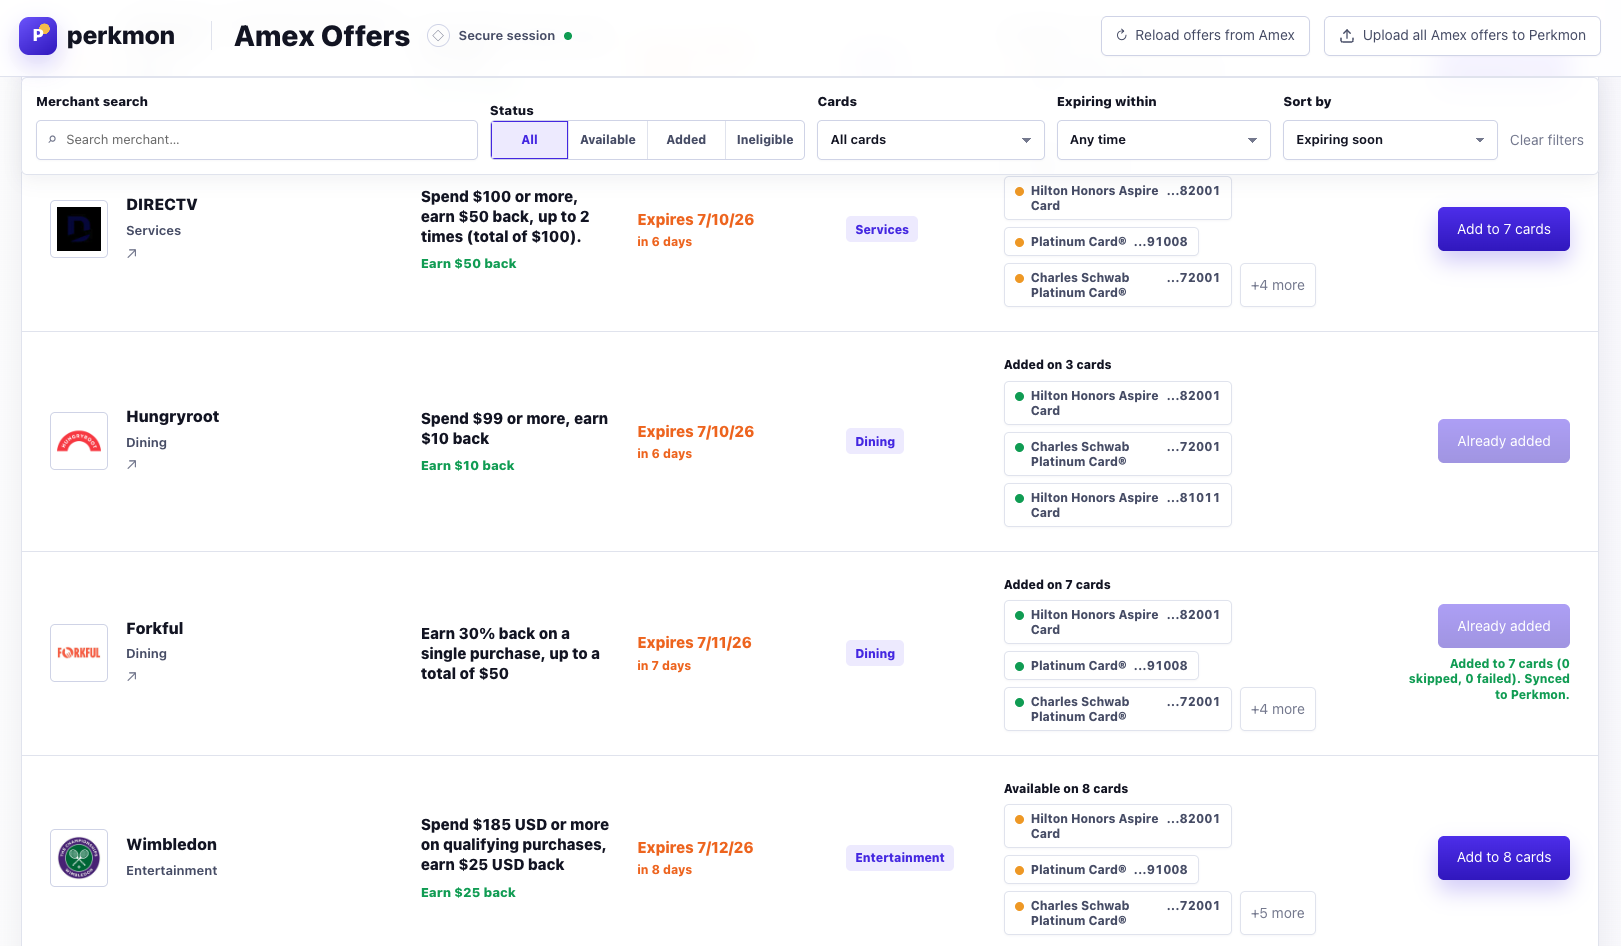
Task: Click the Wimbledon merchant logo
Action: (79, 858)
